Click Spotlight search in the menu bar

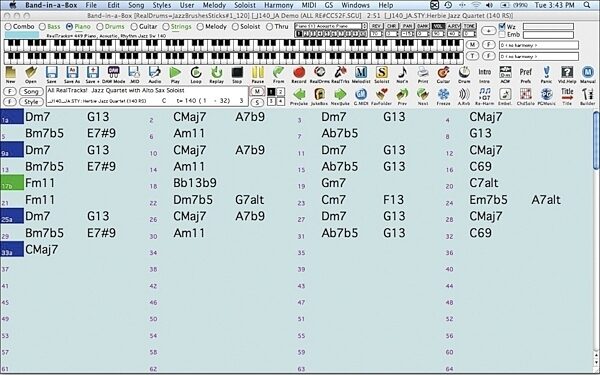point(587,5)
